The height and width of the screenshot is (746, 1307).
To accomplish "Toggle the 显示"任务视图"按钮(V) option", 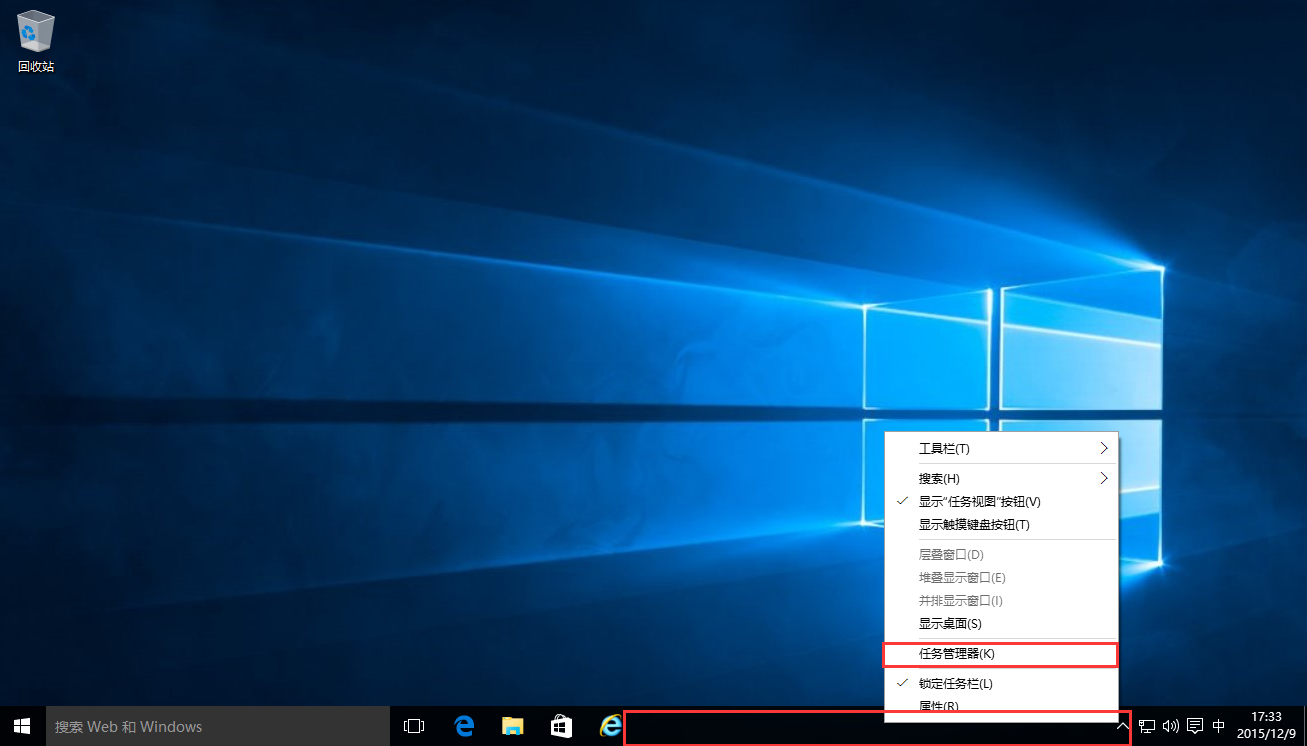I will [1001, 501].
